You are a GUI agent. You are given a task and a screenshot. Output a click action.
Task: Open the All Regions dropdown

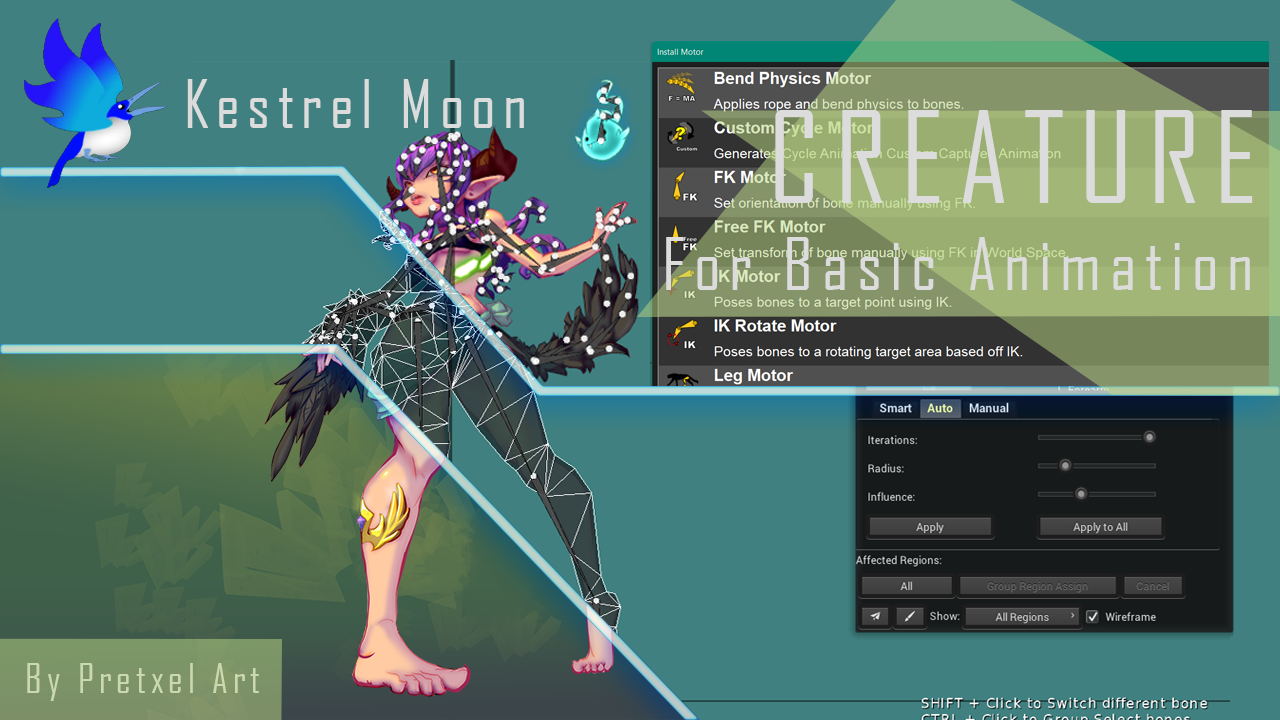(1022, 617)
